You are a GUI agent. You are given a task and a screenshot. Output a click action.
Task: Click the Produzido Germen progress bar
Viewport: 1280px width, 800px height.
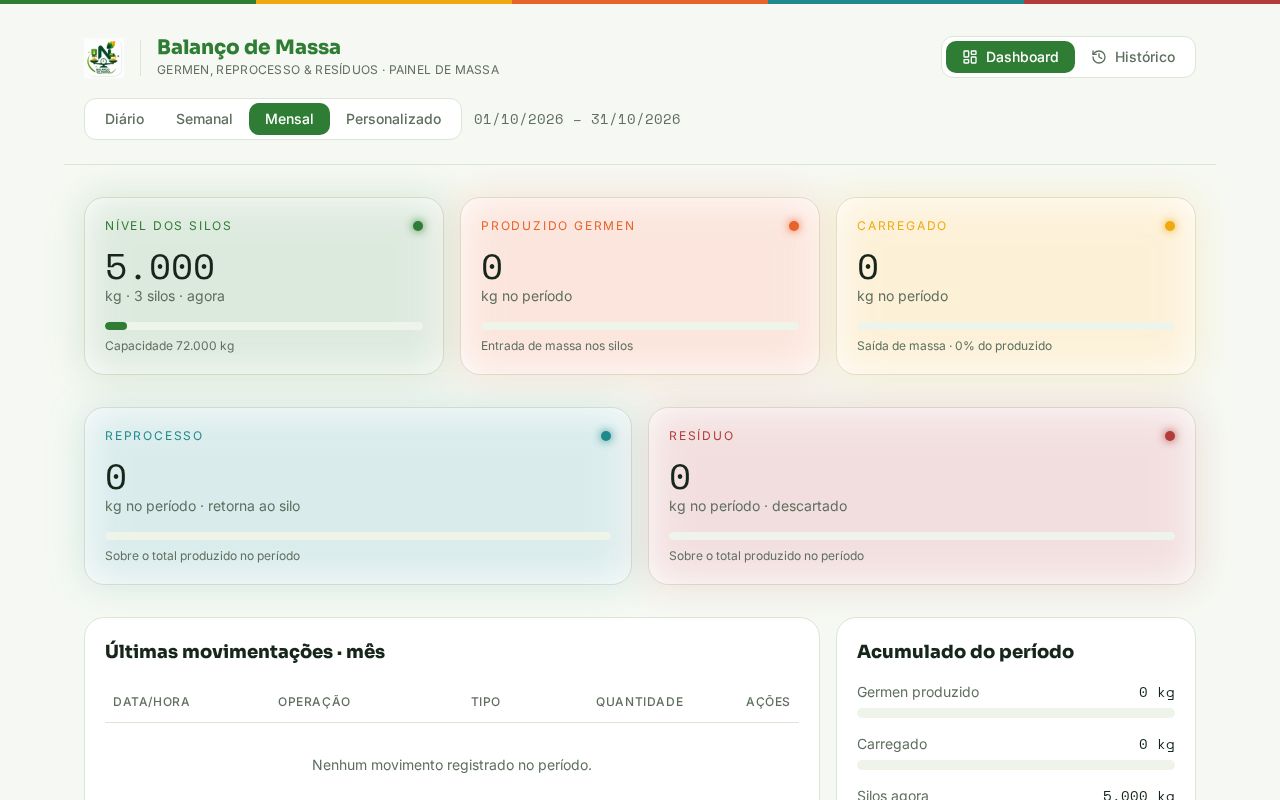(x=640, y=326)
